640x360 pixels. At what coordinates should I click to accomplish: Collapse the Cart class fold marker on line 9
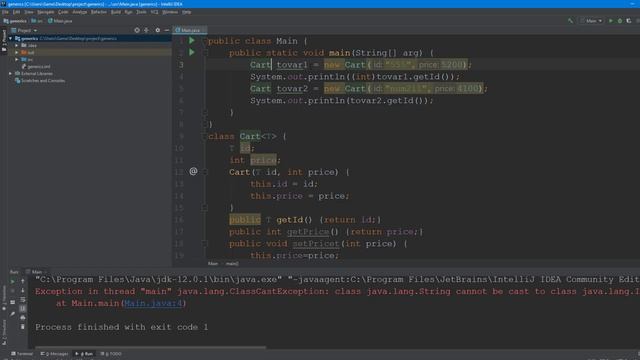click(205, 136)
